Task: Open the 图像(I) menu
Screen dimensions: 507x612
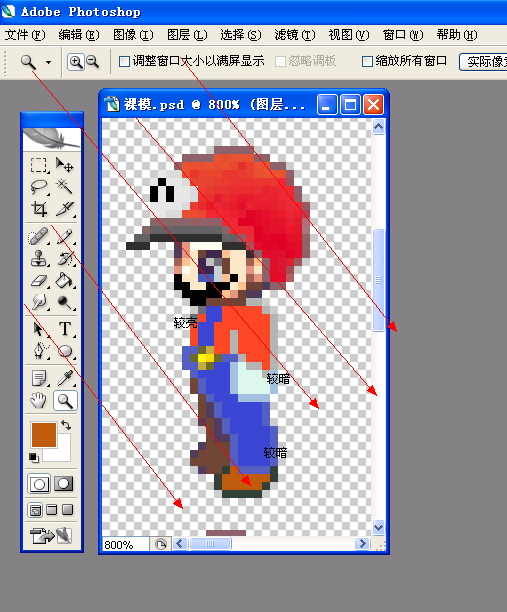Action: pos(133,35)
